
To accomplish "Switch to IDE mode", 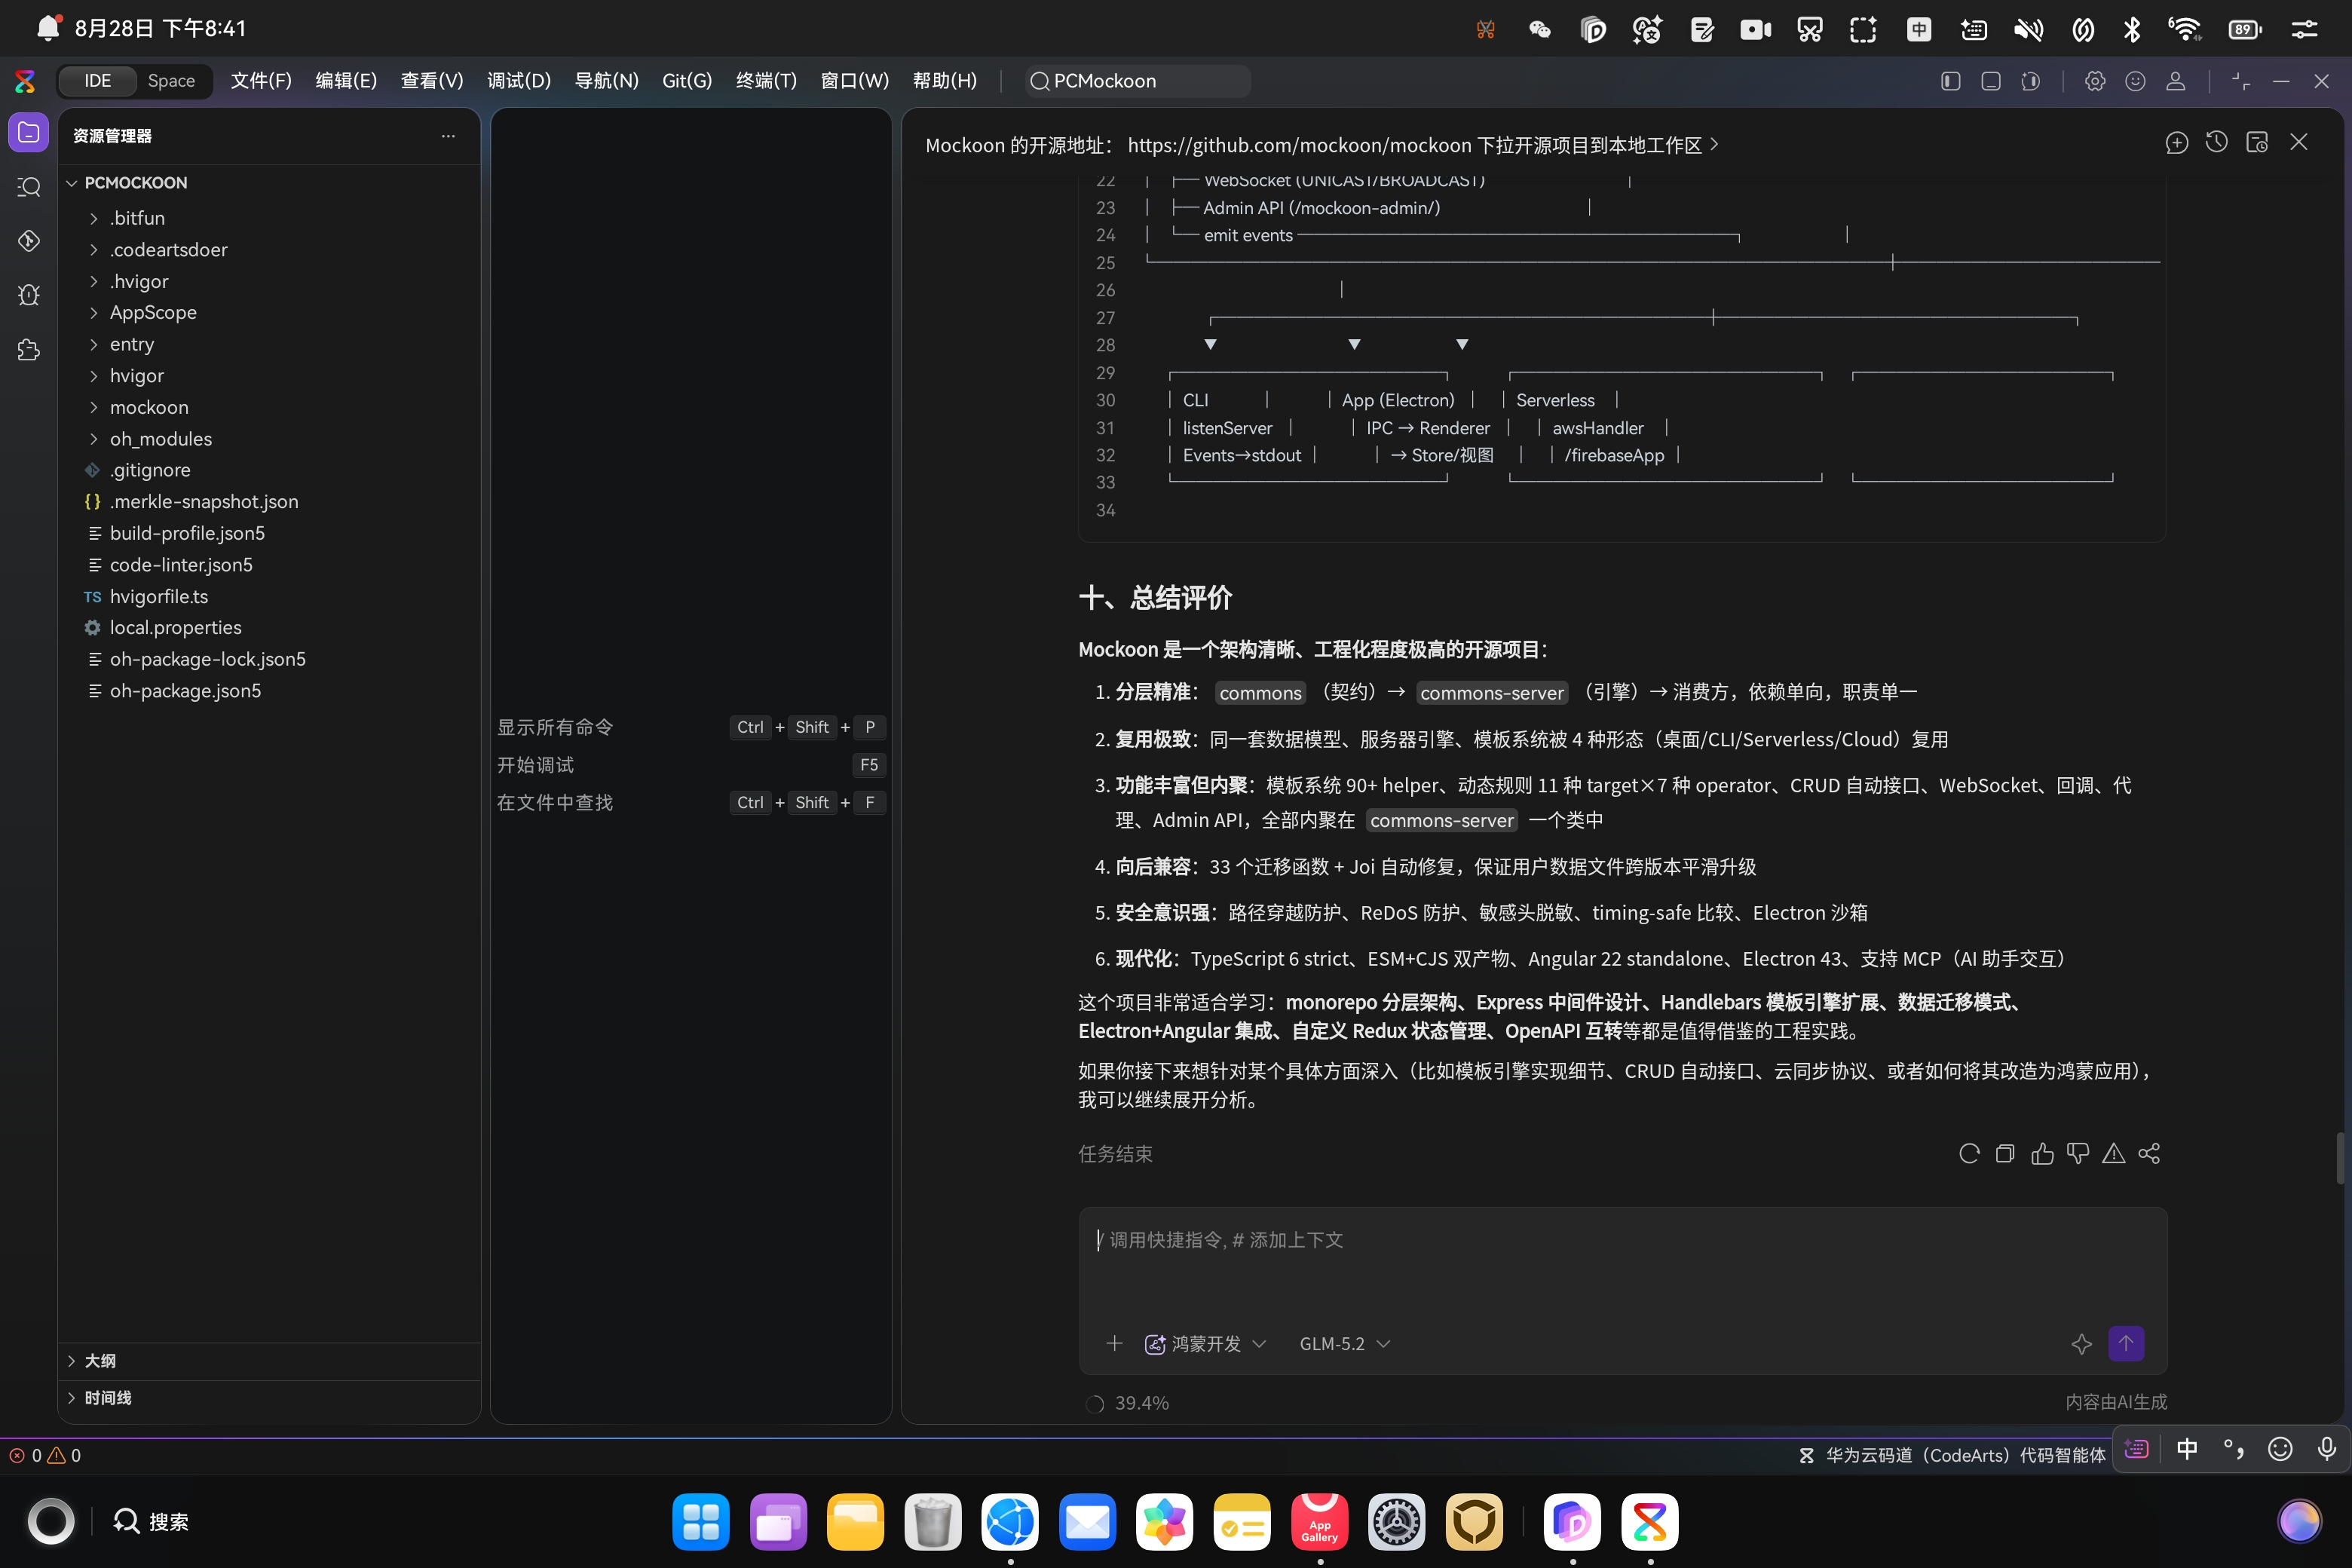I will 97,81.
